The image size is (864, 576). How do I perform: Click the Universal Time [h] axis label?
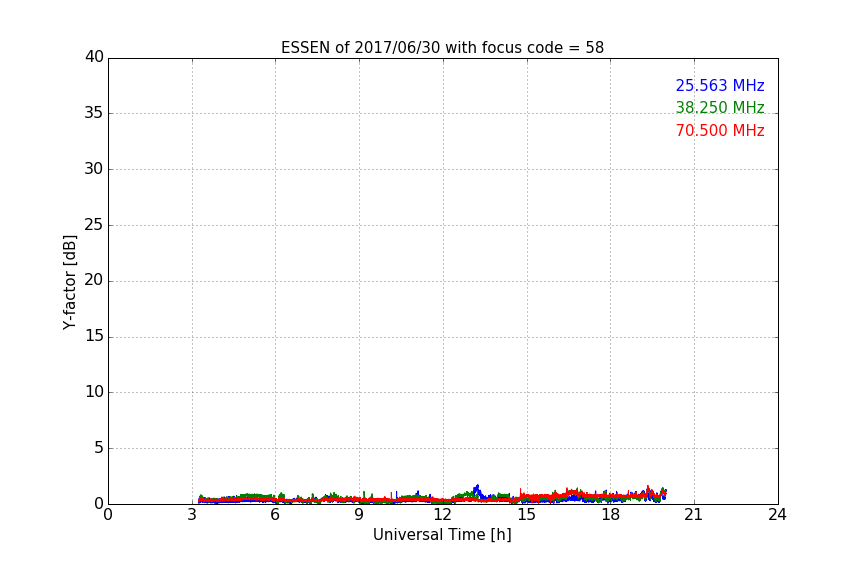coord(442,535)
